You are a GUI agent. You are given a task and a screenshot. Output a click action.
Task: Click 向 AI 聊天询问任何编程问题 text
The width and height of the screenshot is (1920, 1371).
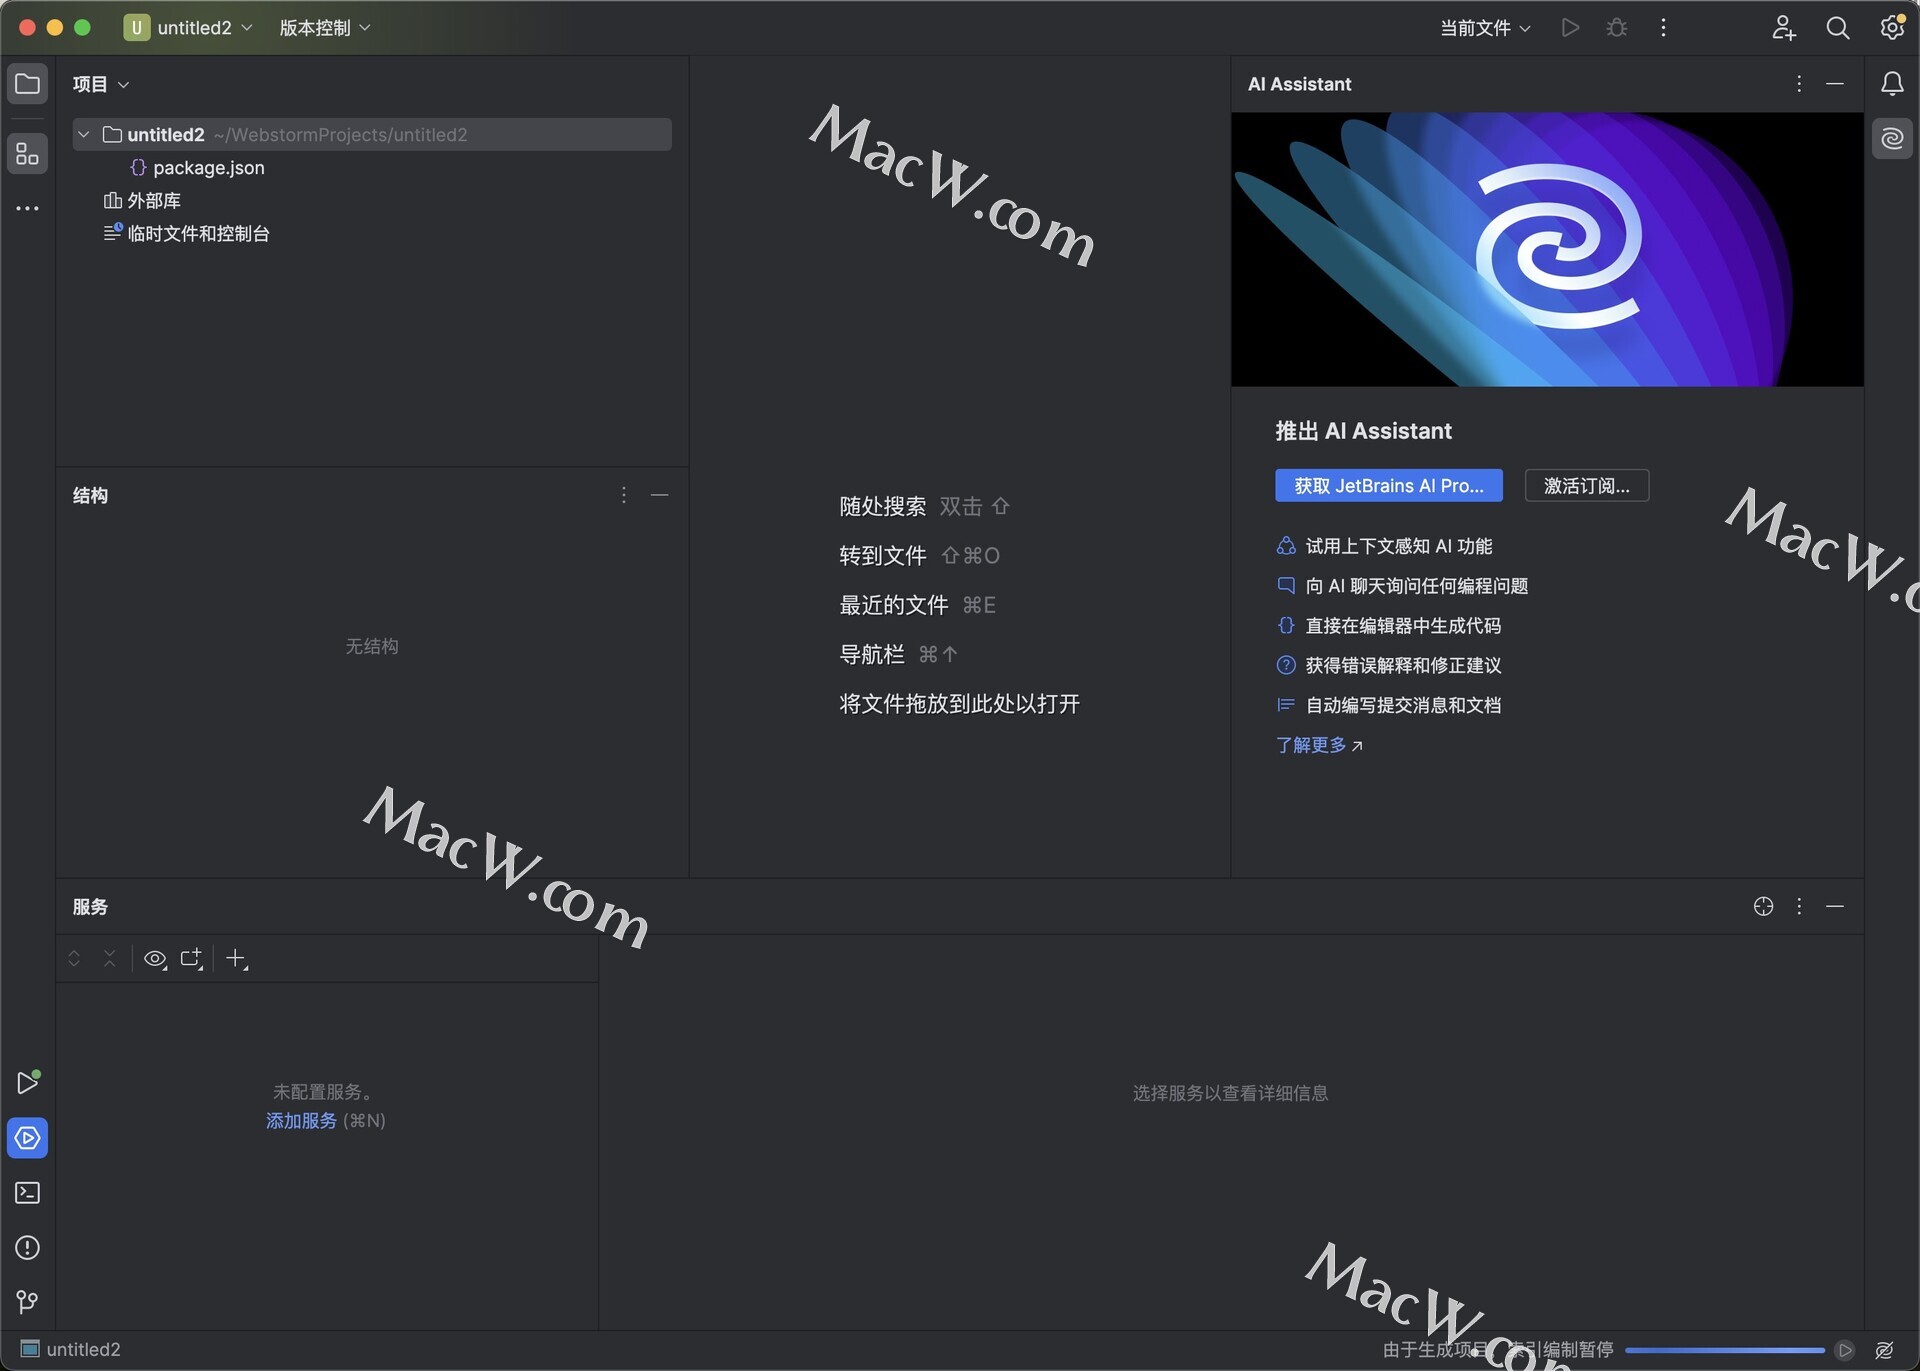pyautogui.click(x=1416, y=586)
